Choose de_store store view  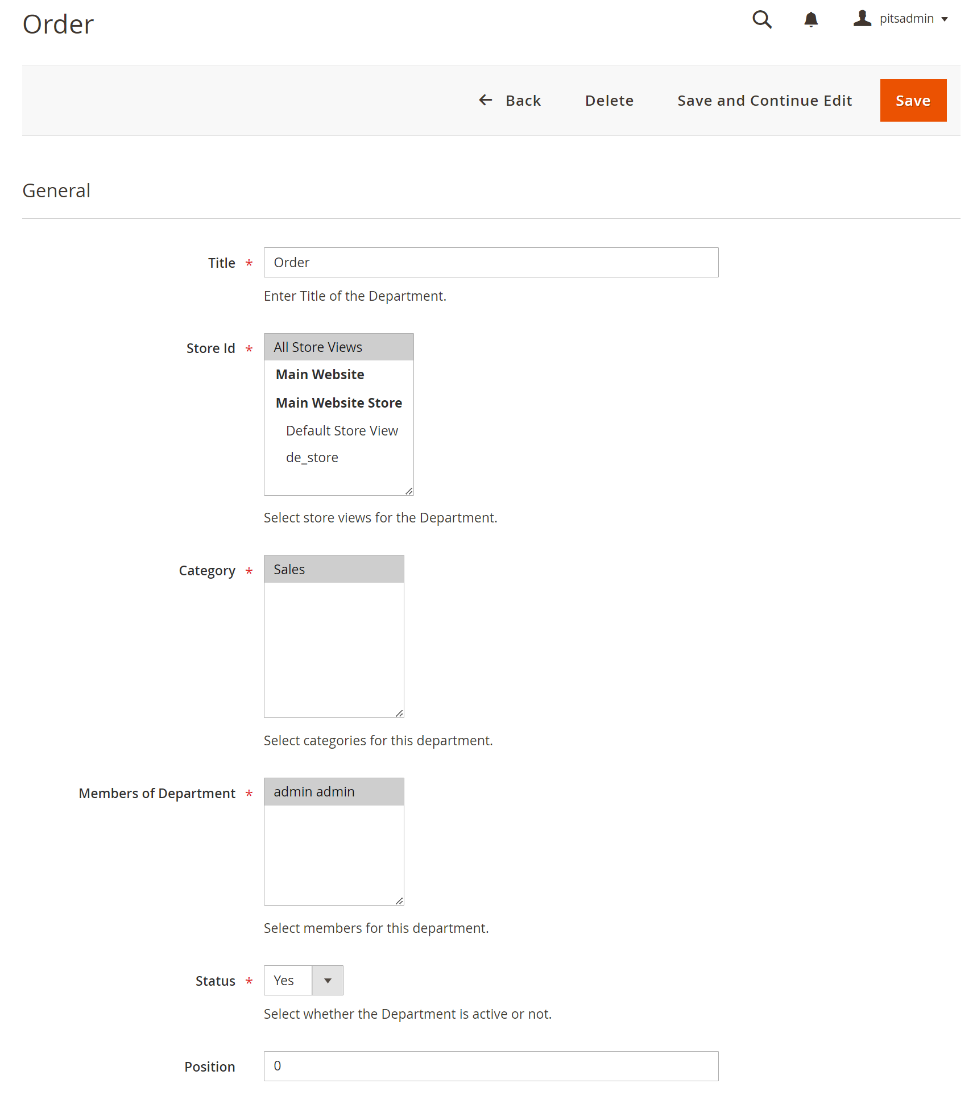coord(312,457)
